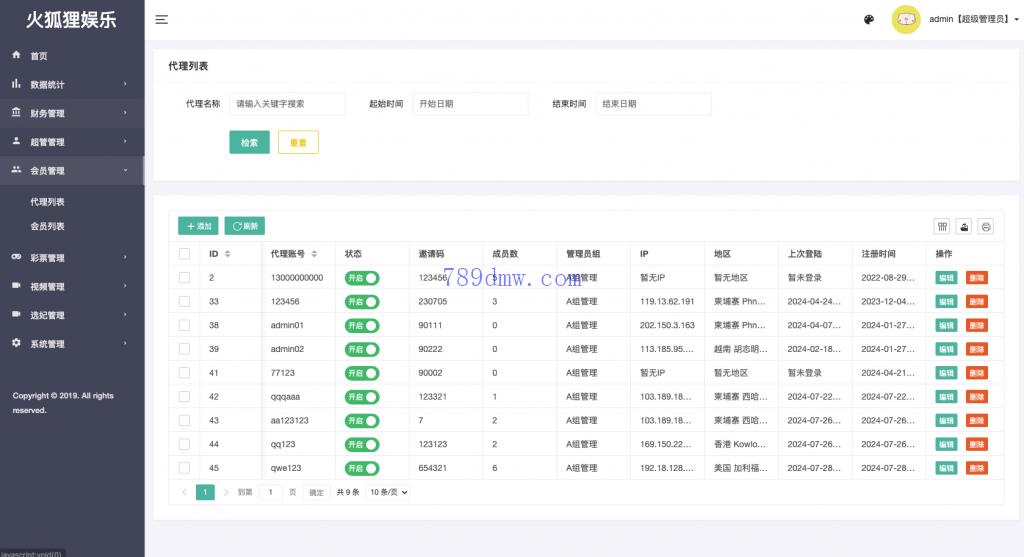Select 代理列表 in the sidebar submenu
This screenshot has height=557, width=1024.
click(48, 201)
